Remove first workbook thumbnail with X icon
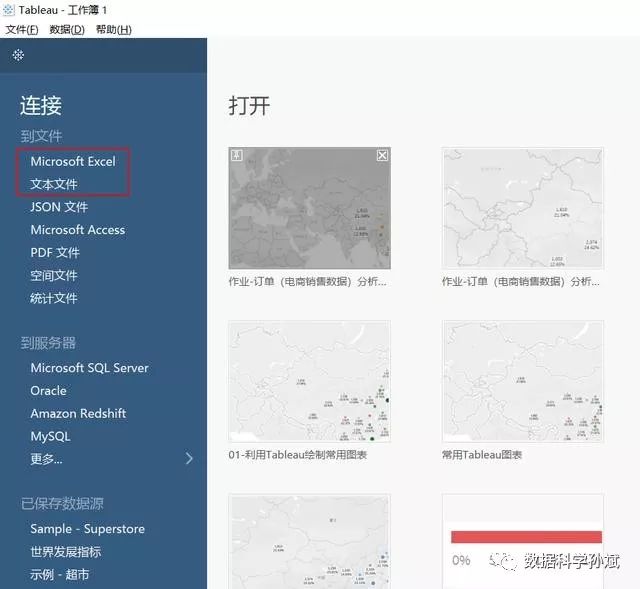This screenshot has height=589, width=640. (382, 156)
